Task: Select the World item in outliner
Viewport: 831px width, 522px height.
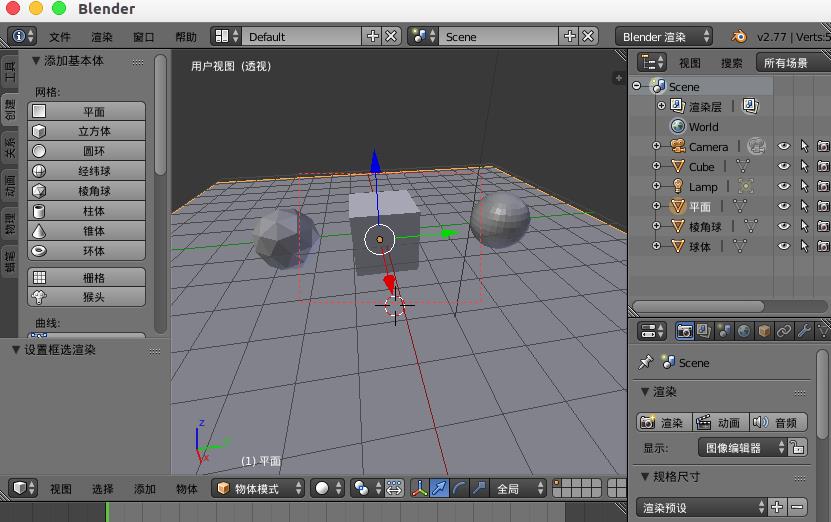Action: point(703,127)
